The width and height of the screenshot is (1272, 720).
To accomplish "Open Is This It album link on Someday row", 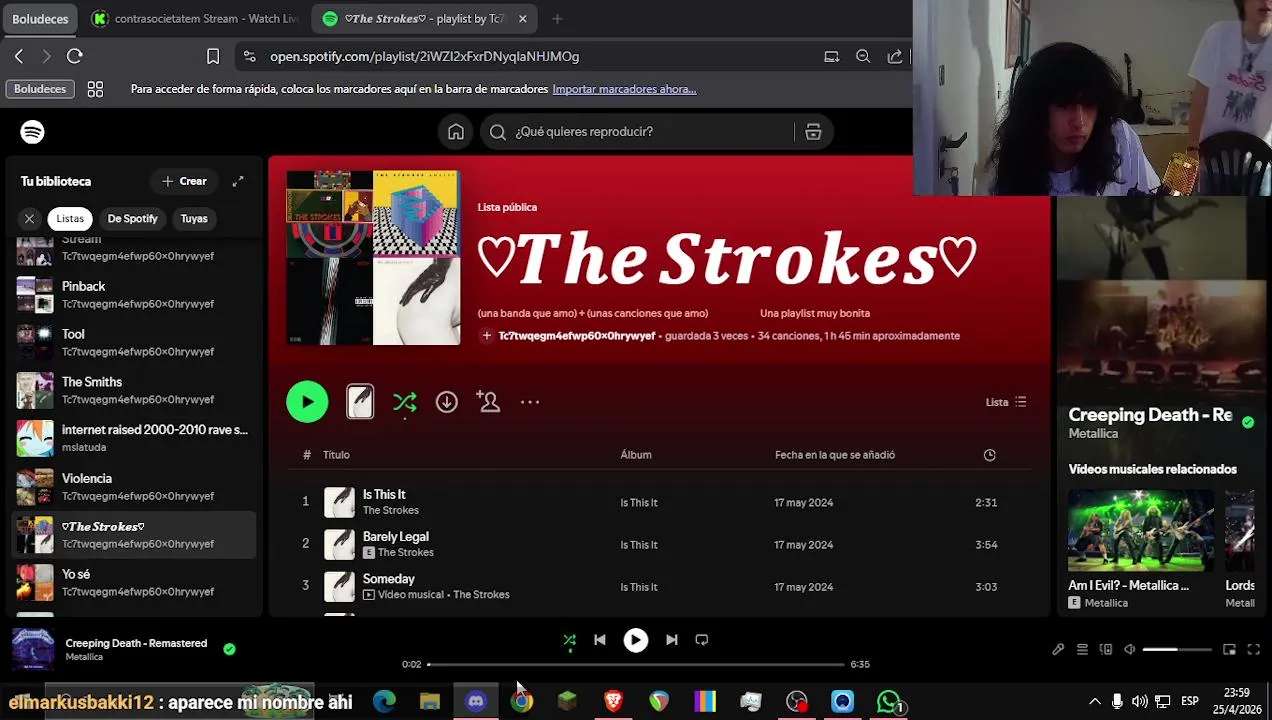I will point(639,587).
